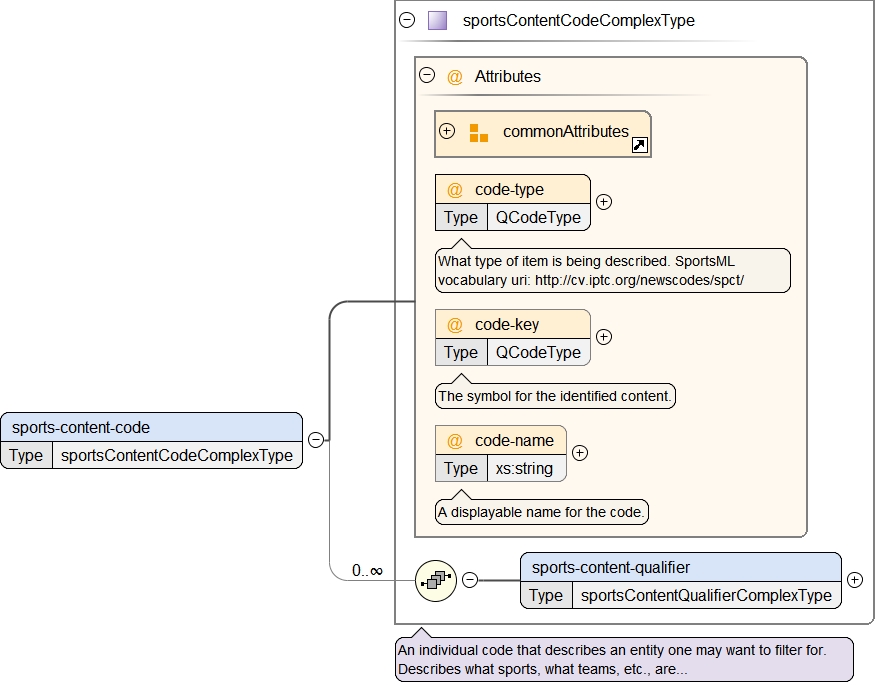This screenshot has width=876, height=685.
Task: Click the @ icon beside Attributes heading
Action: click(455, 77)
